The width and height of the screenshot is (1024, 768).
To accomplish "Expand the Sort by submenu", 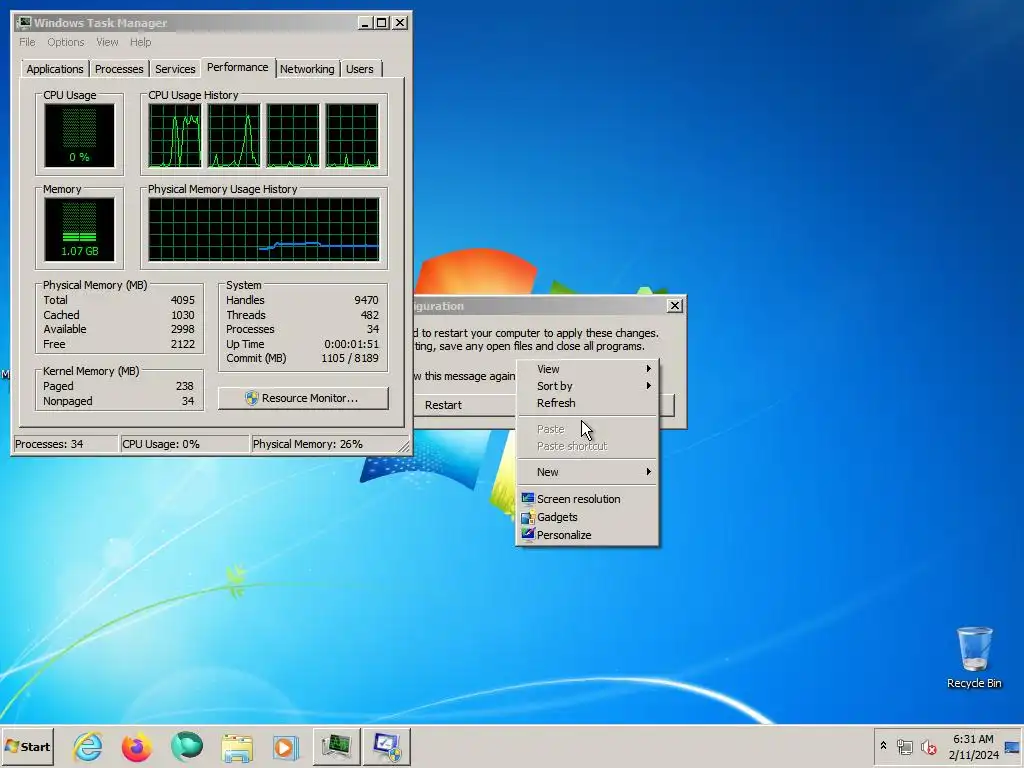I will (588, 386).
